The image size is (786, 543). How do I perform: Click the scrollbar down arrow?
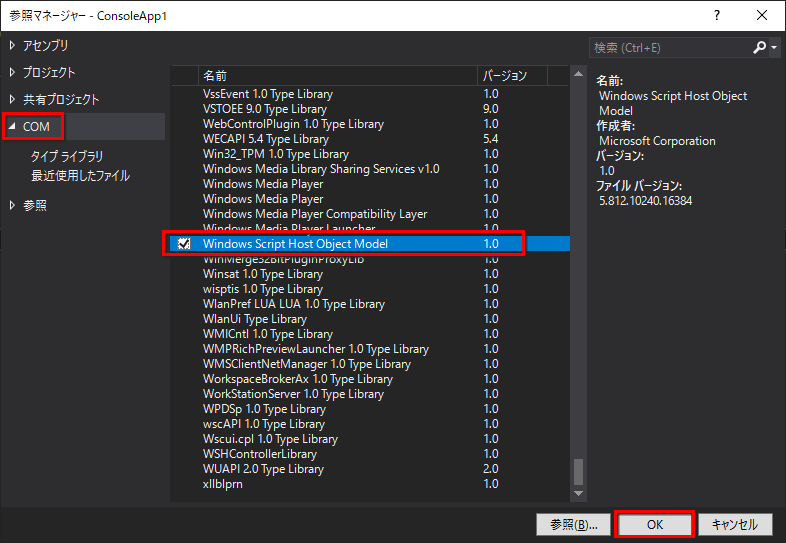(578, 493)
